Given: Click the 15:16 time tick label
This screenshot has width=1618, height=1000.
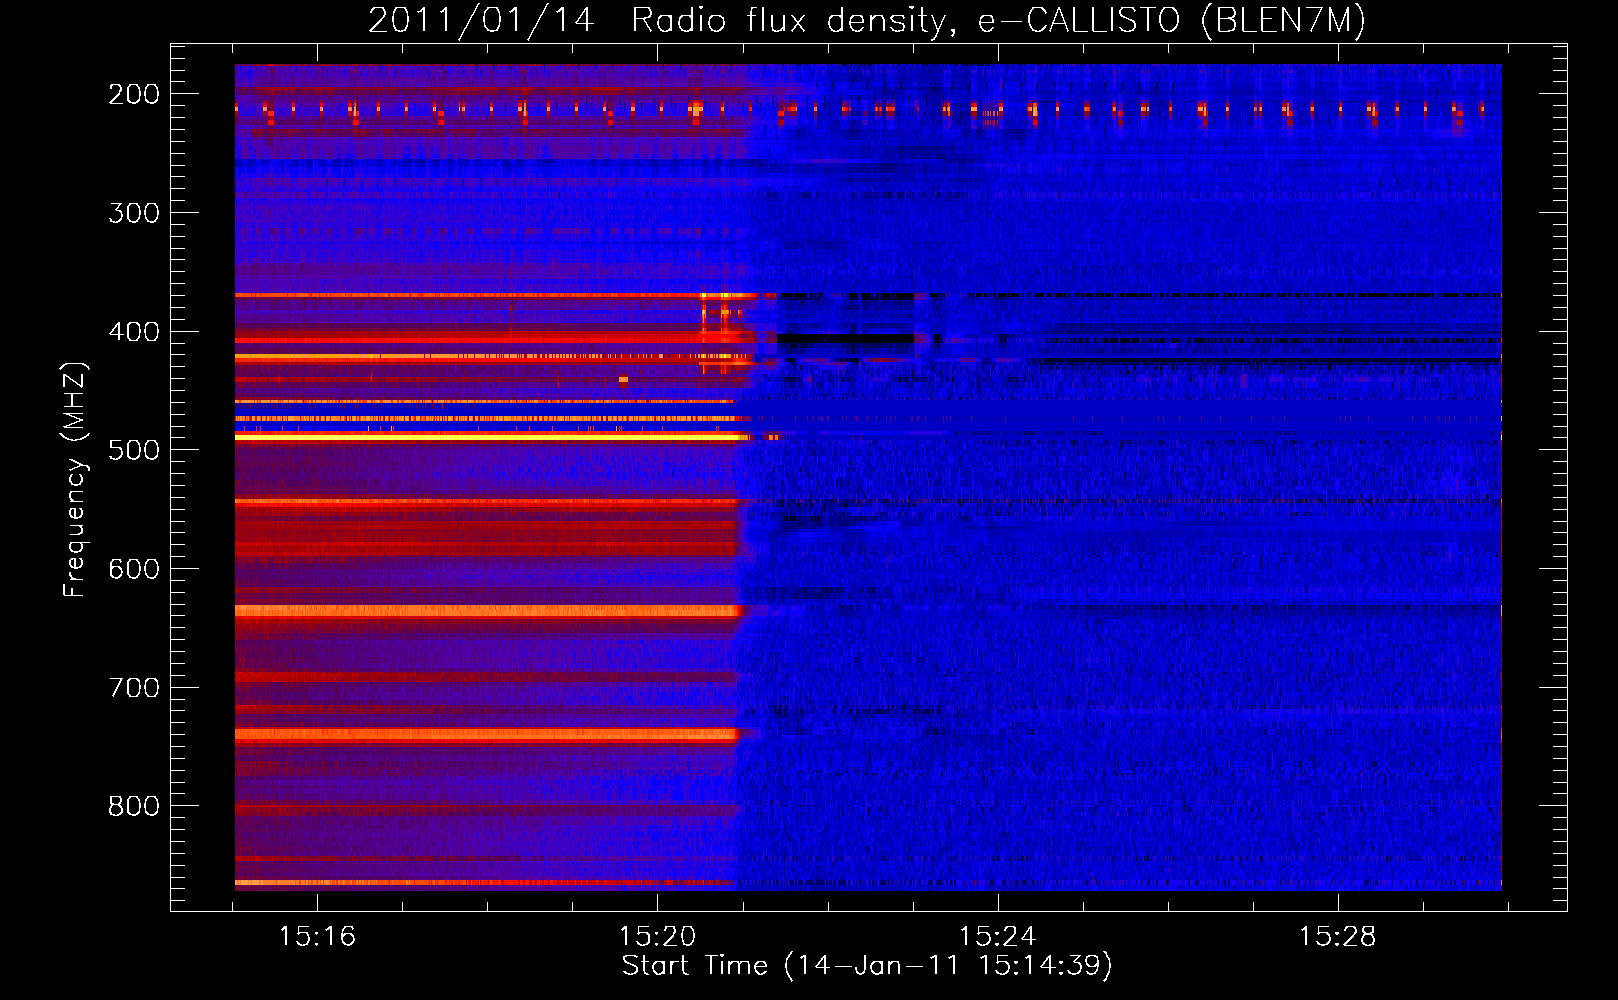Looking at the screenshot, I should click(317, 937).
